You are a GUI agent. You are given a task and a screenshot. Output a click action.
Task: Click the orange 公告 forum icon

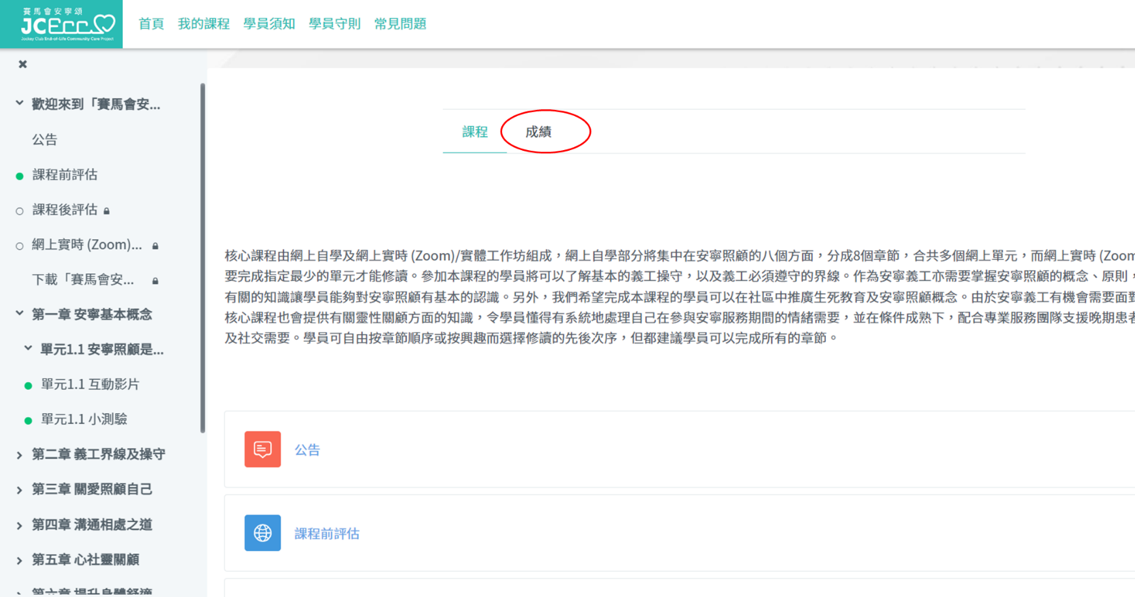pos(262,450)
